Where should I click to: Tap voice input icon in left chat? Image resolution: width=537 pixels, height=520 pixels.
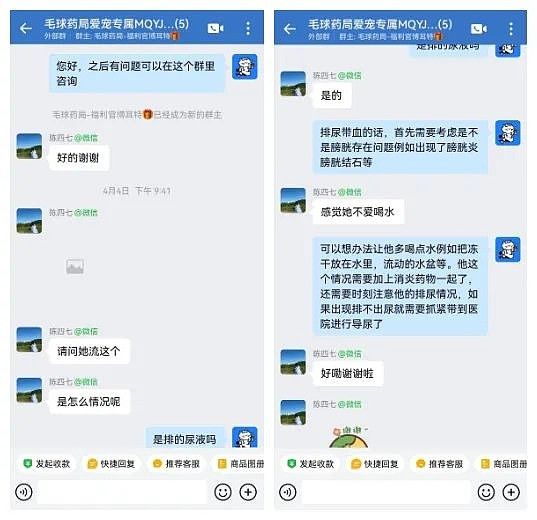(24, 492)
